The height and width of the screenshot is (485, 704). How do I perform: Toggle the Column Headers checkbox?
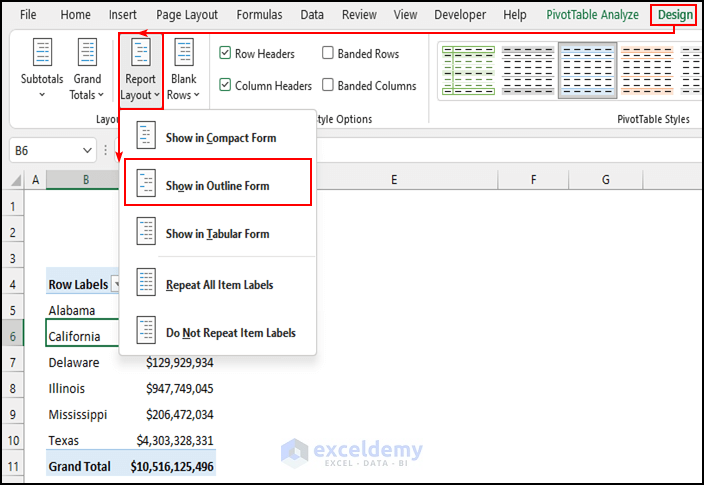click(x=225, y=84)
